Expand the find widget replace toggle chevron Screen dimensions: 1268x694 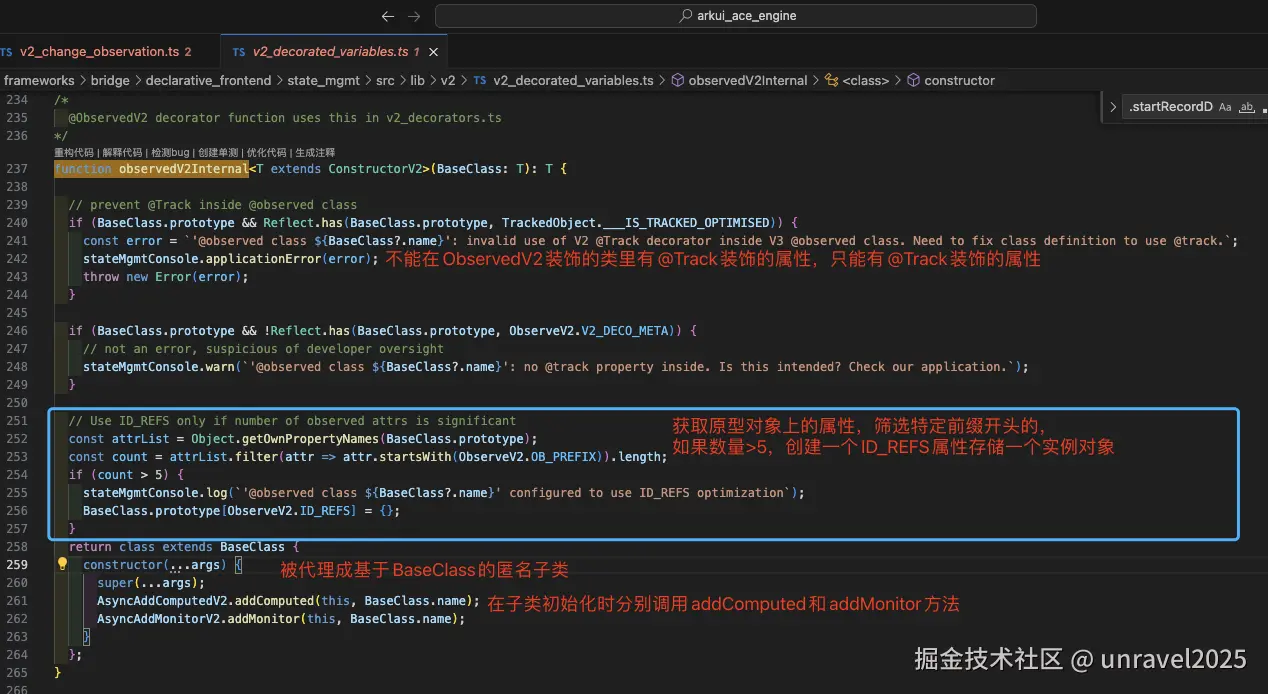point(1113,106)
